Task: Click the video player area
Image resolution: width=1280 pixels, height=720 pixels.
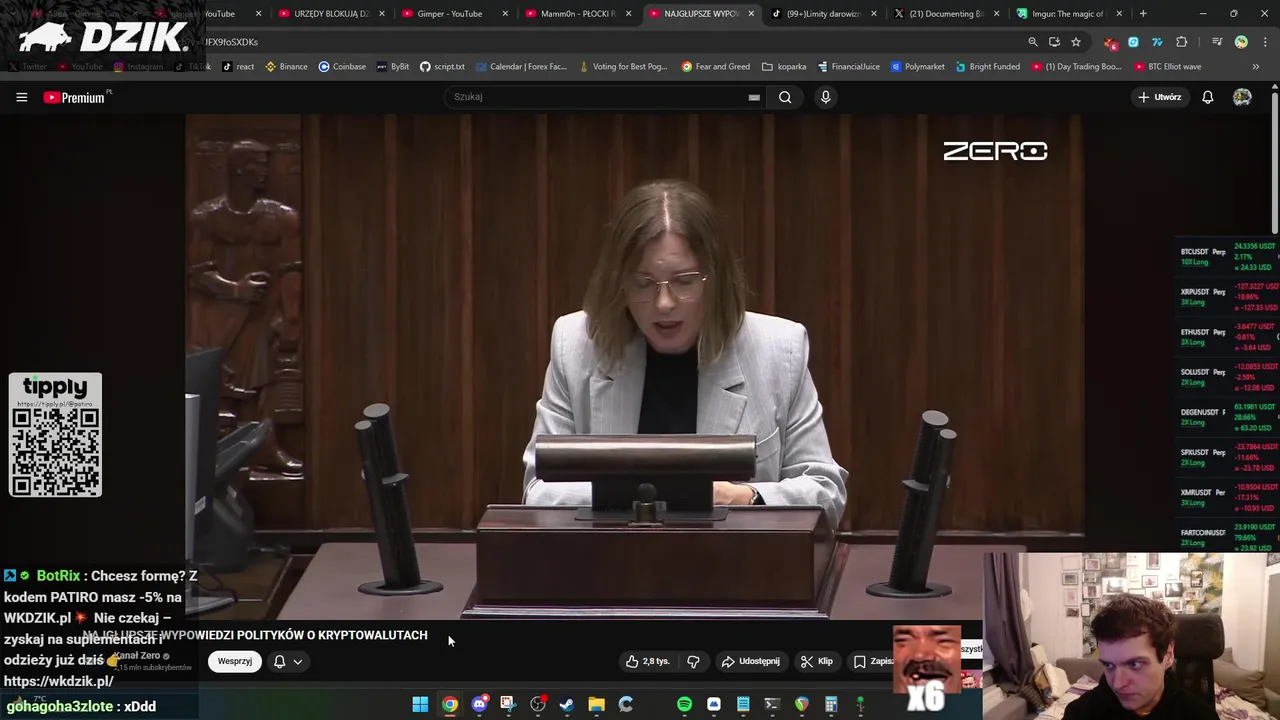Action: pyautogui.click(x=633, y=365)
